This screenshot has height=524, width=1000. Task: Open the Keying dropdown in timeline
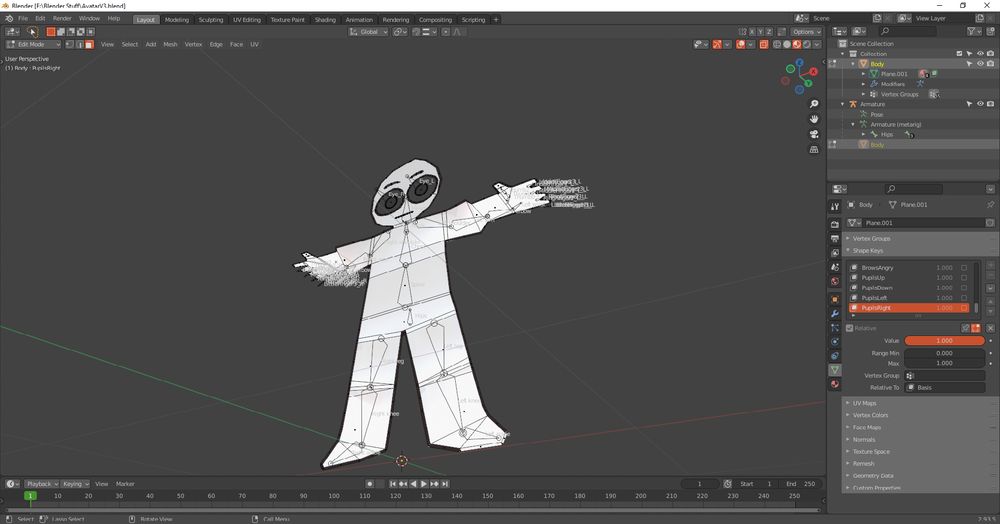[75, 484]
